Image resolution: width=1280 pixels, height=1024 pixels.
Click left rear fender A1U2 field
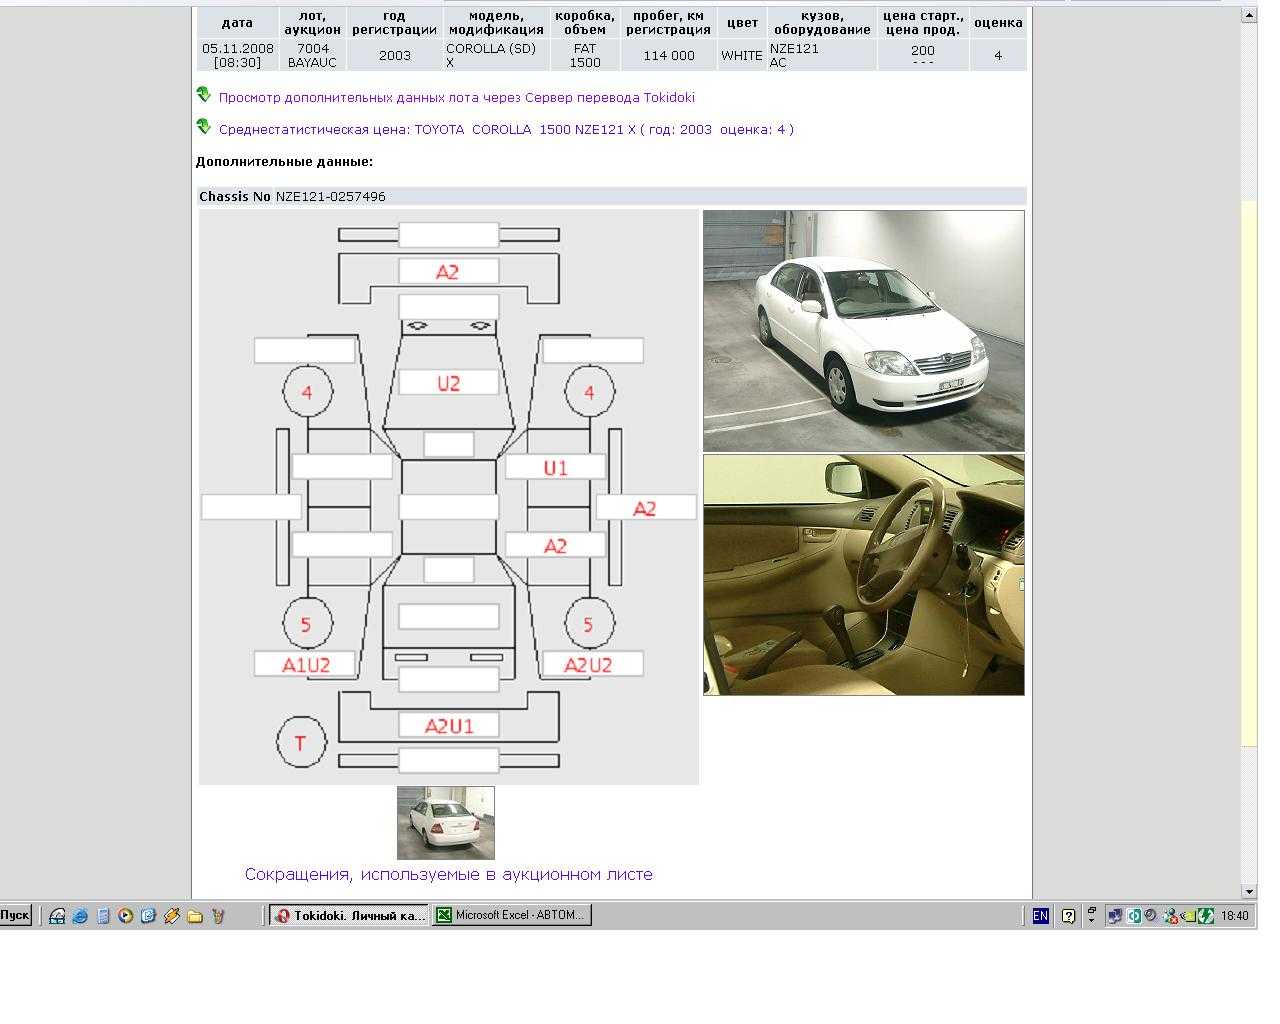click(x=305, y=664)
